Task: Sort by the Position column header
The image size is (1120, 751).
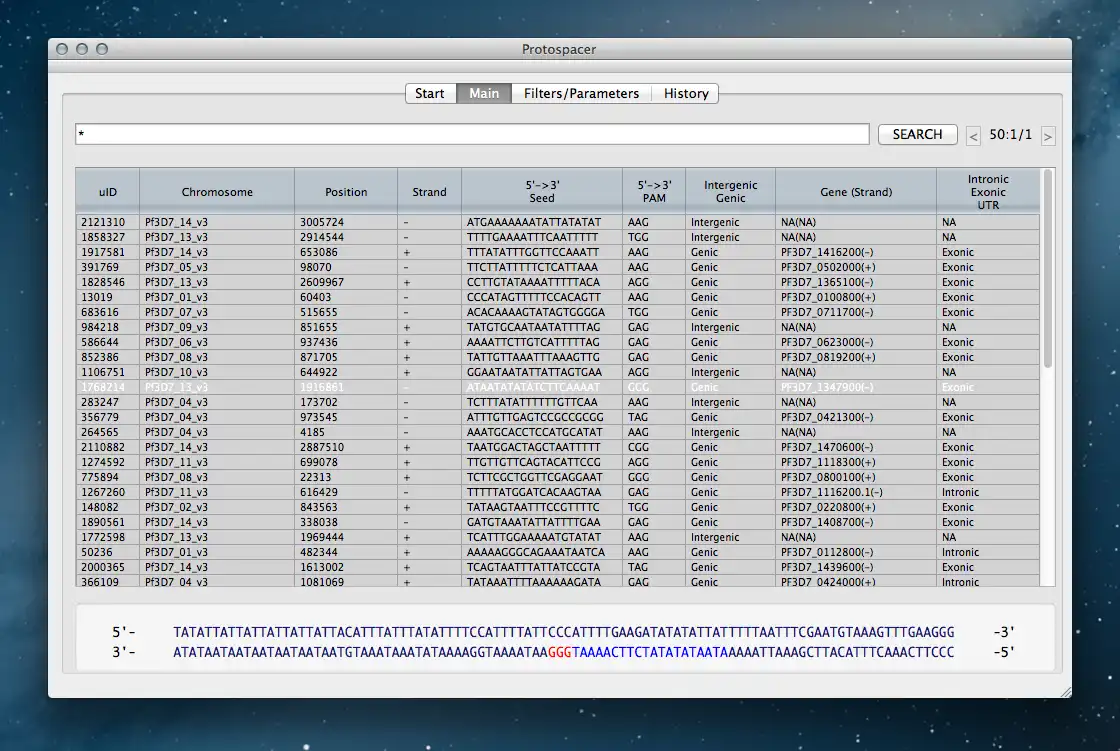Action: tap(346, 192)
